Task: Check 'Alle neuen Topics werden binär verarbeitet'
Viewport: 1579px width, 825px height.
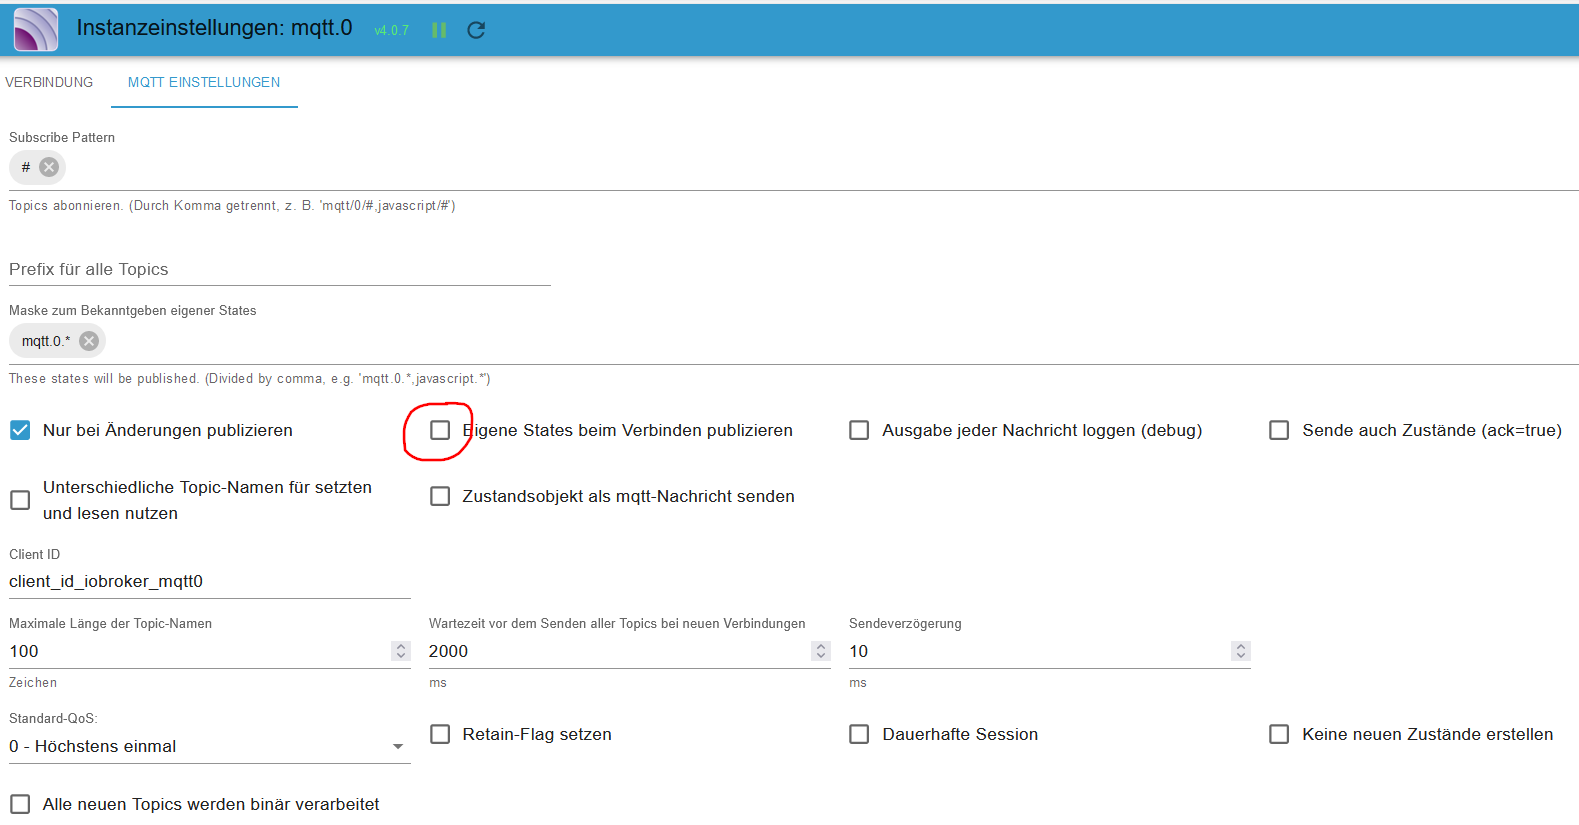Action: 20,804
